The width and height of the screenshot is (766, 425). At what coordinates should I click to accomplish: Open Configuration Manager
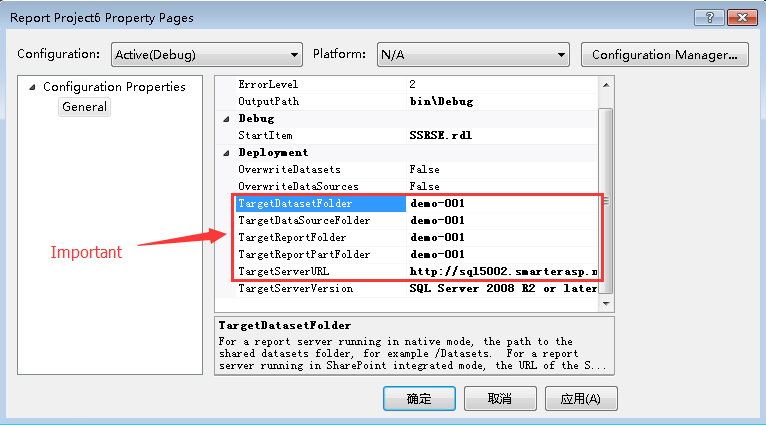point(664,54)
